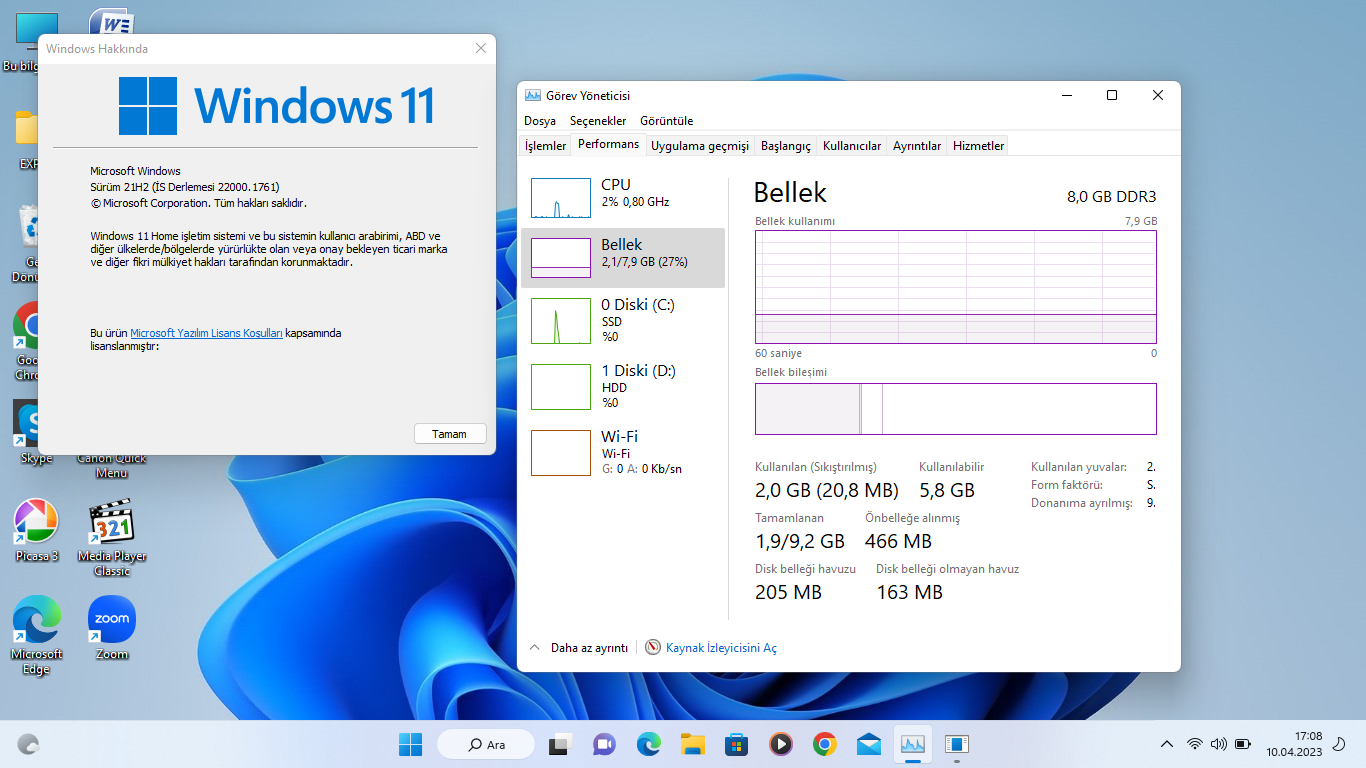The height and width of the screenshot is (768, 1366).
Task: Click the '1,9/9,2 GB' Tamamlanan value
Action: point(800,541)
